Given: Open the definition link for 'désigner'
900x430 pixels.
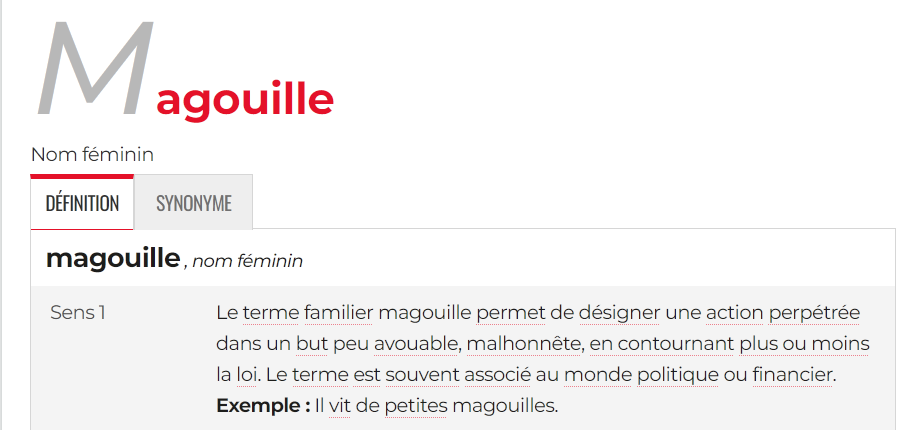Looking at the screenshot, I should pos(619,313).
